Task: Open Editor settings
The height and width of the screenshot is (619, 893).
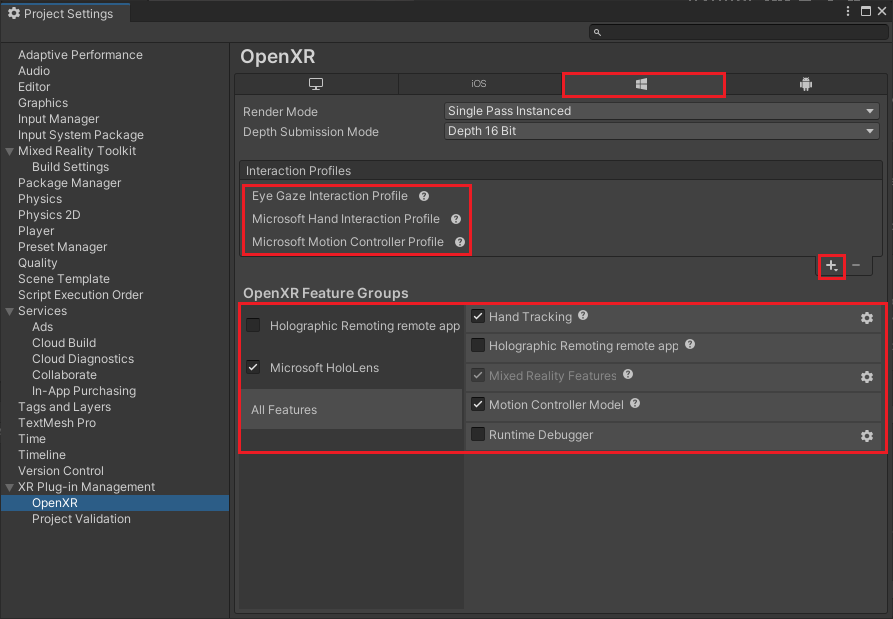Action: pyautogui.click(x=34, y=87)
